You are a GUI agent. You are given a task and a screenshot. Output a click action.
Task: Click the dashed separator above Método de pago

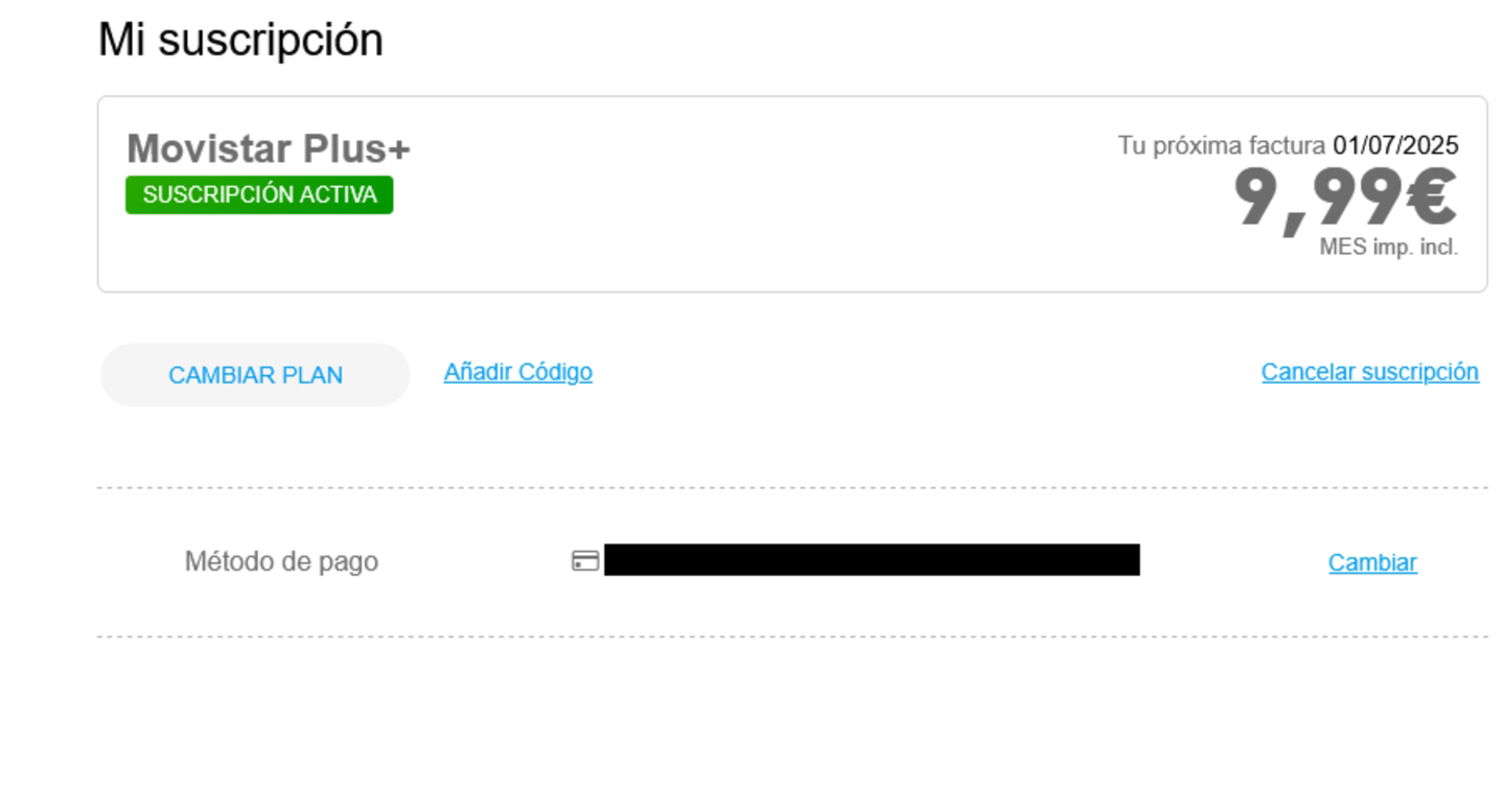[x=792, y=488]
